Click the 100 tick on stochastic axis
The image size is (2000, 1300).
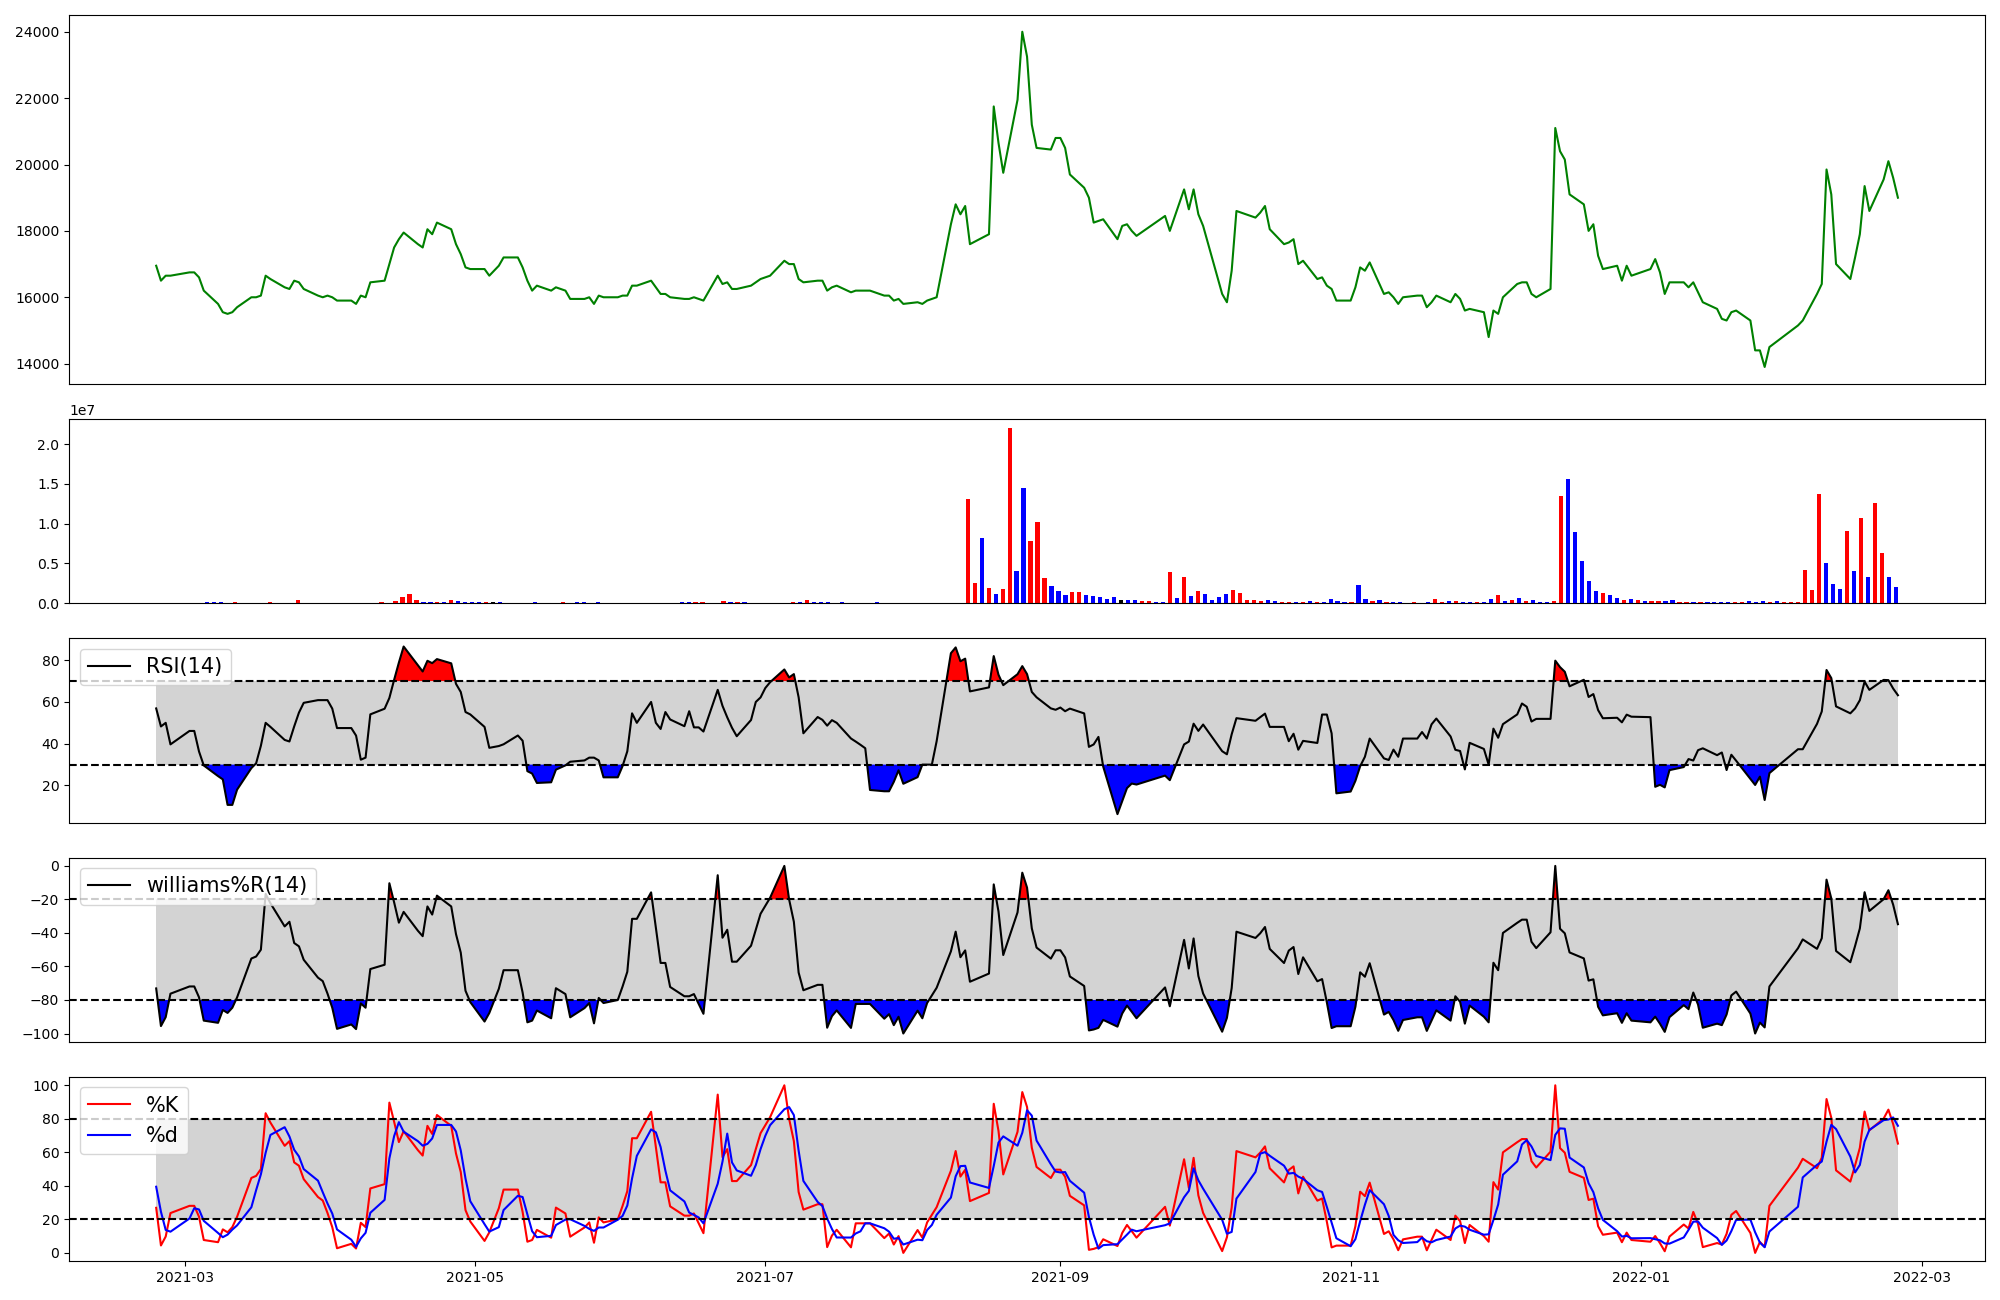coord(46,1086)
